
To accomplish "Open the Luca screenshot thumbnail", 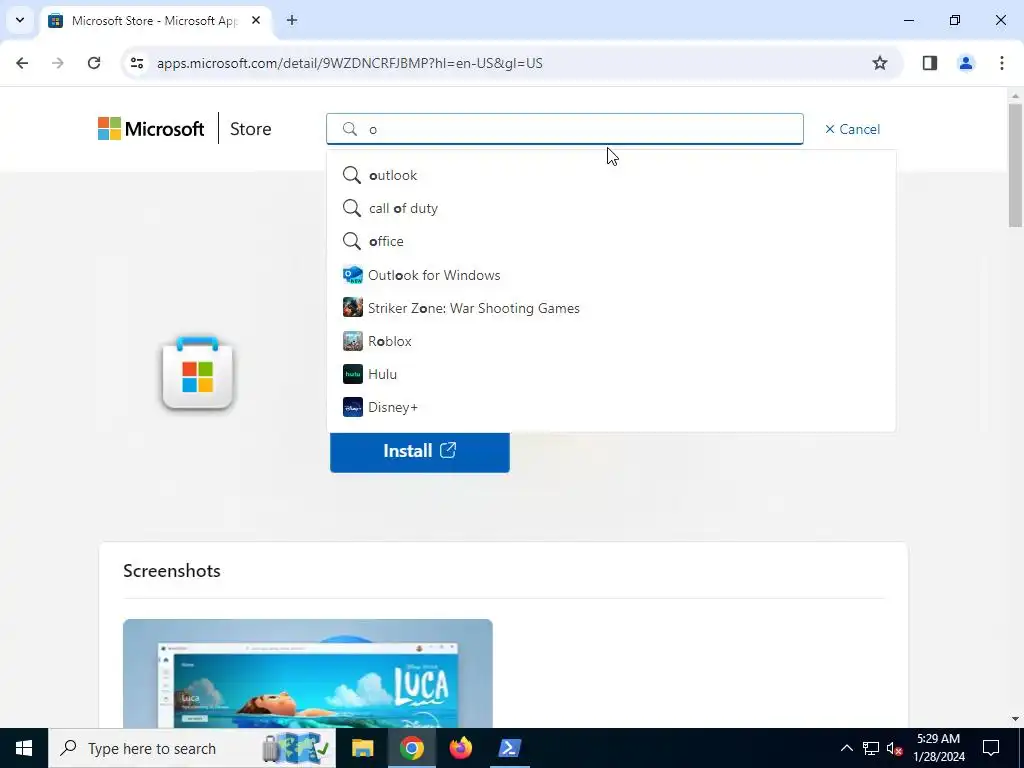I will coord(308,673).
